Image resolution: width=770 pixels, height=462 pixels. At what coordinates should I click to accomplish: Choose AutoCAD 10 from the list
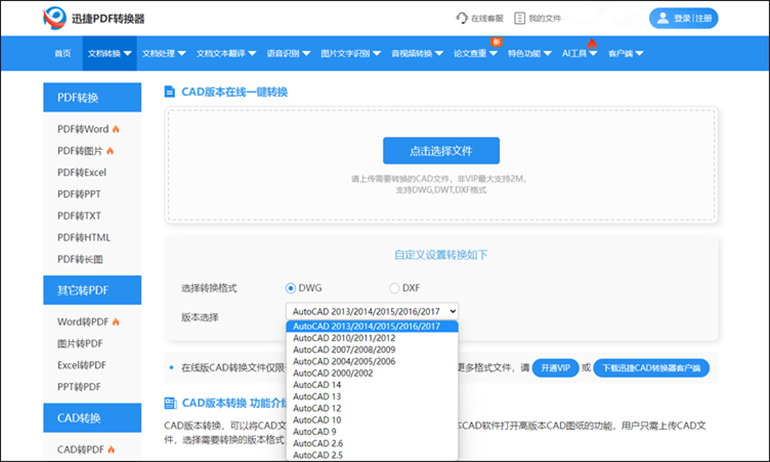372,420
